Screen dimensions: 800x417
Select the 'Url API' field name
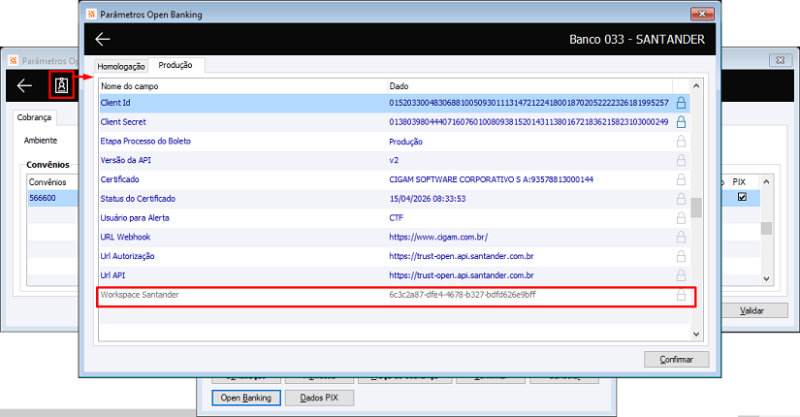pyautogui.click(x=112, y=275)
